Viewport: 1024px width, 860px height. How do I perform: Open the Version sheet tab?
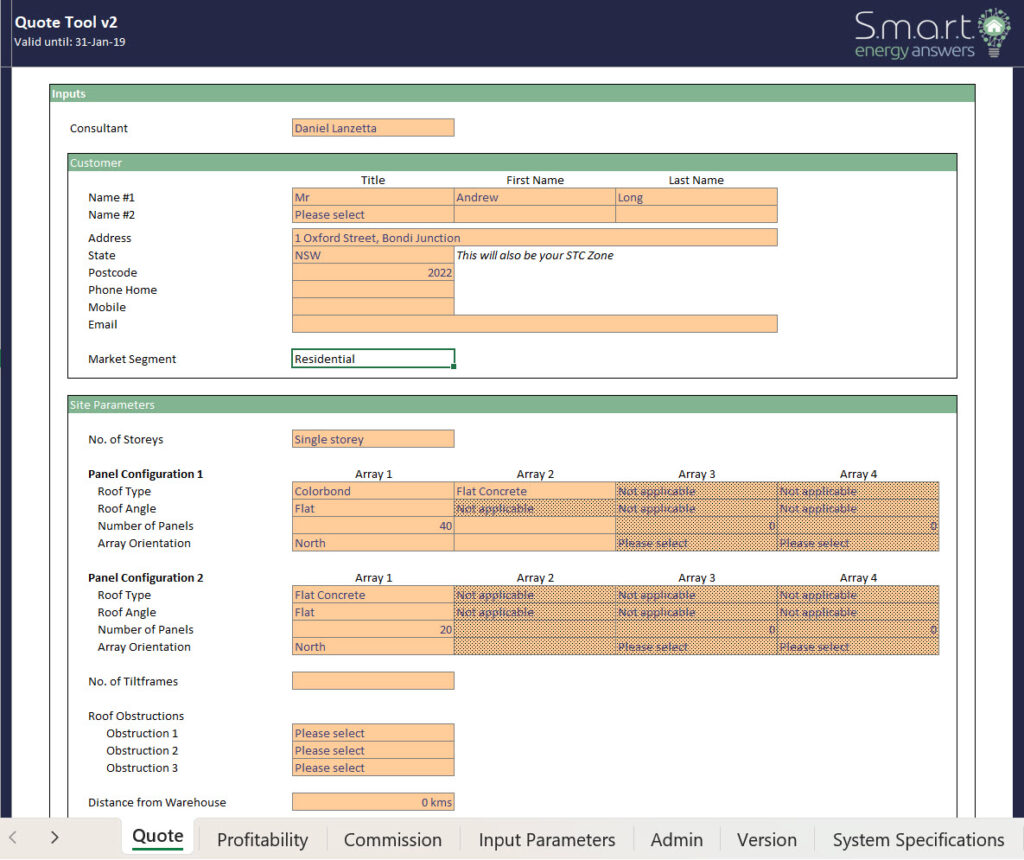coord(767,840)
